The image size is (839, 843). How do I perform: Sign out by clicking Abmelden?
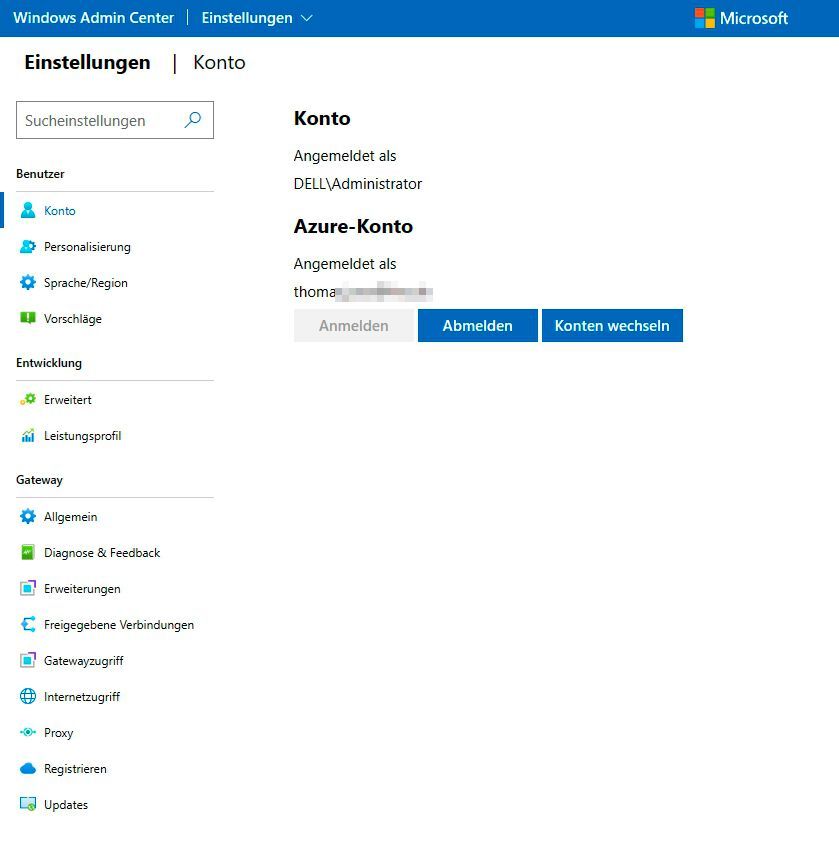477,325
